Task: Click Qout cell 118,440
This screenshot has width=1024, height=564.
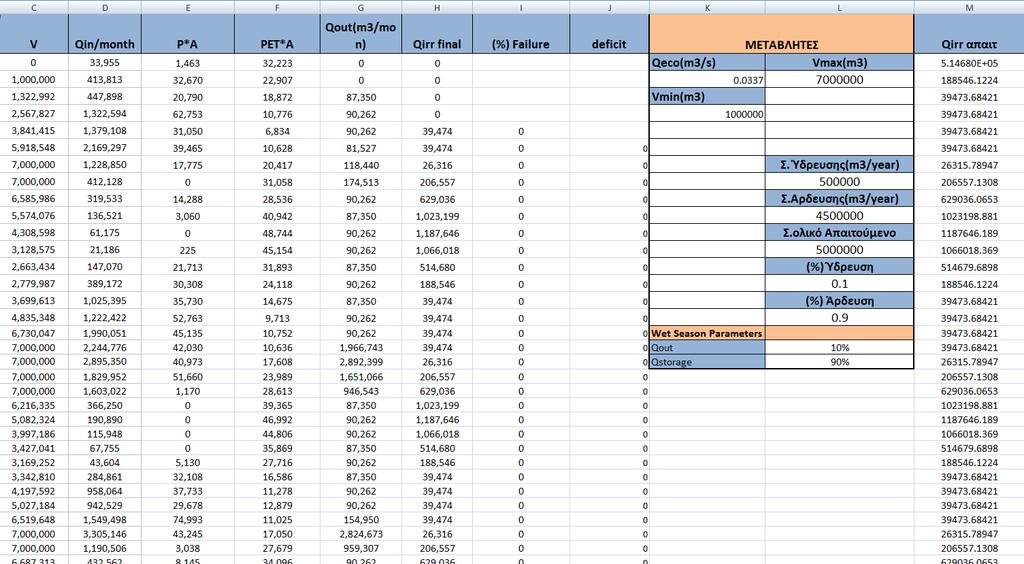Action: pos(361,164)
